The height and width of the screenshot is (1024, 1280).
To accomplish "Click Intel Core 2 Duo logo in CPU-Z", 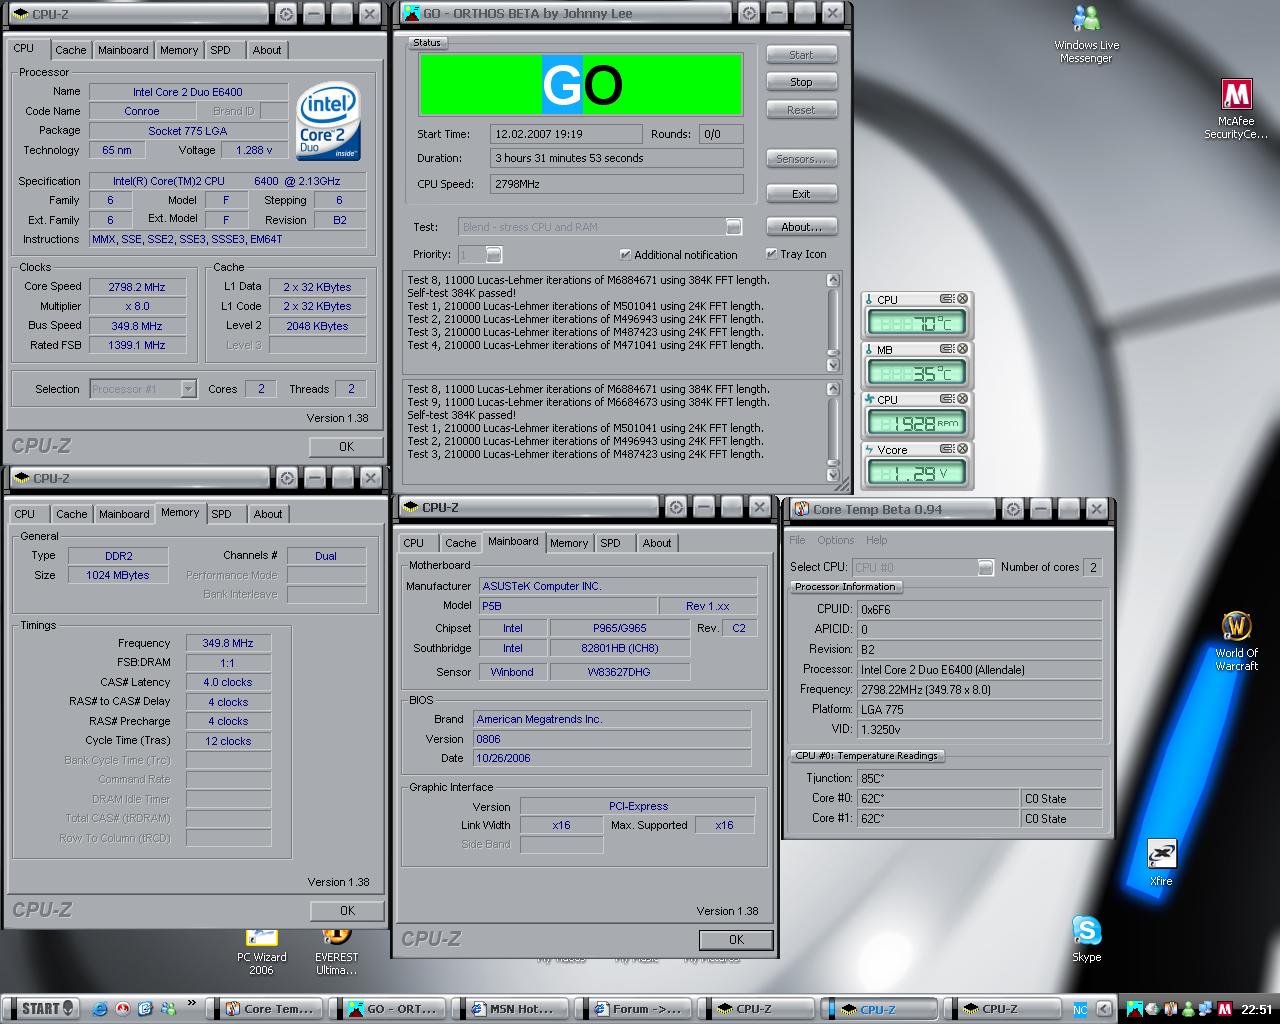I will (328, 121).
